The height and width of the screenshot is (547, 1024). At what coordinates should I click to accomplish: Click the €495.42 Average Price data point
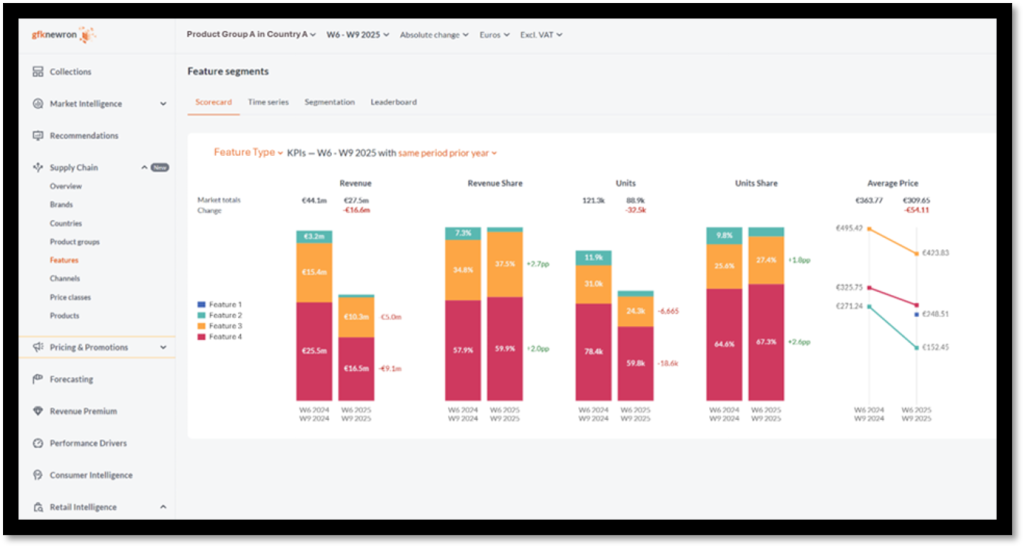869,229
